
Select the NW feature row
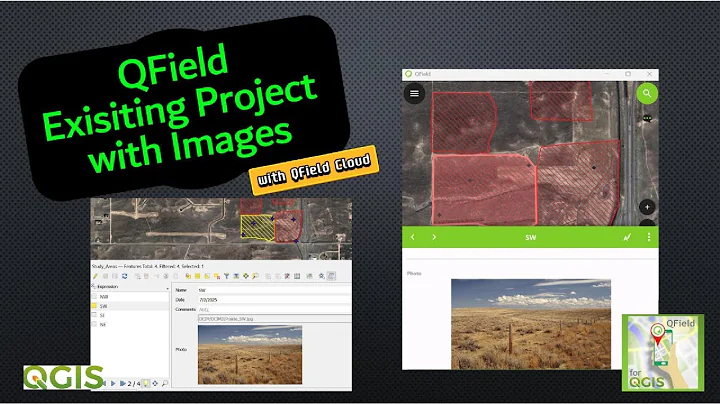(x=130, y=297)
